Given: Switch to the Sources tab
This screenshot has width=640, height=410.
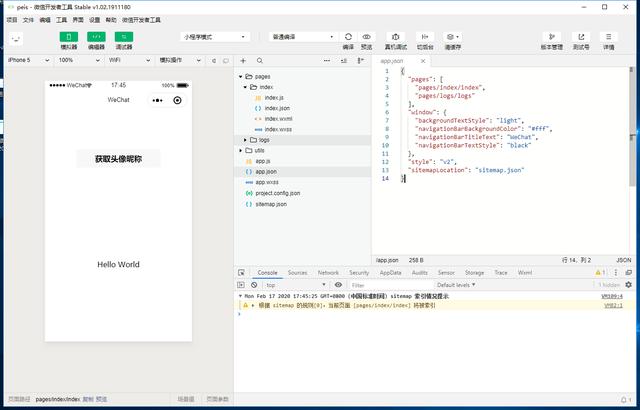Looking at the screenshot, I should (x=297, y=273).
